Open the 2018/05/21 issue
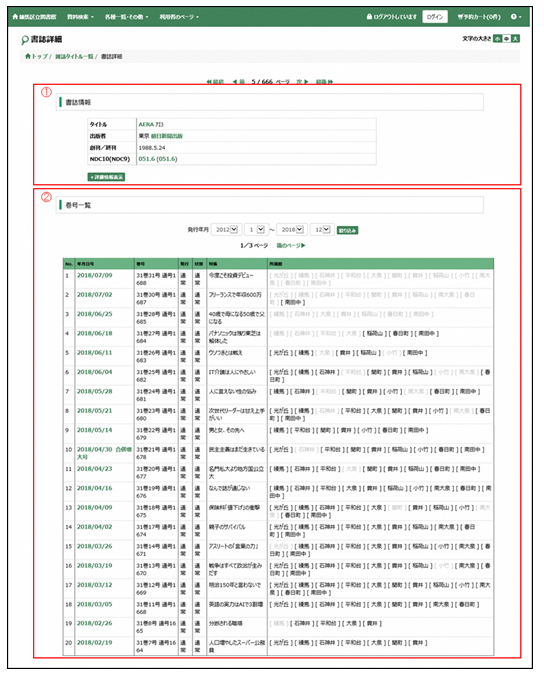Screen dimensions: 544x679 tap(94, 411)
